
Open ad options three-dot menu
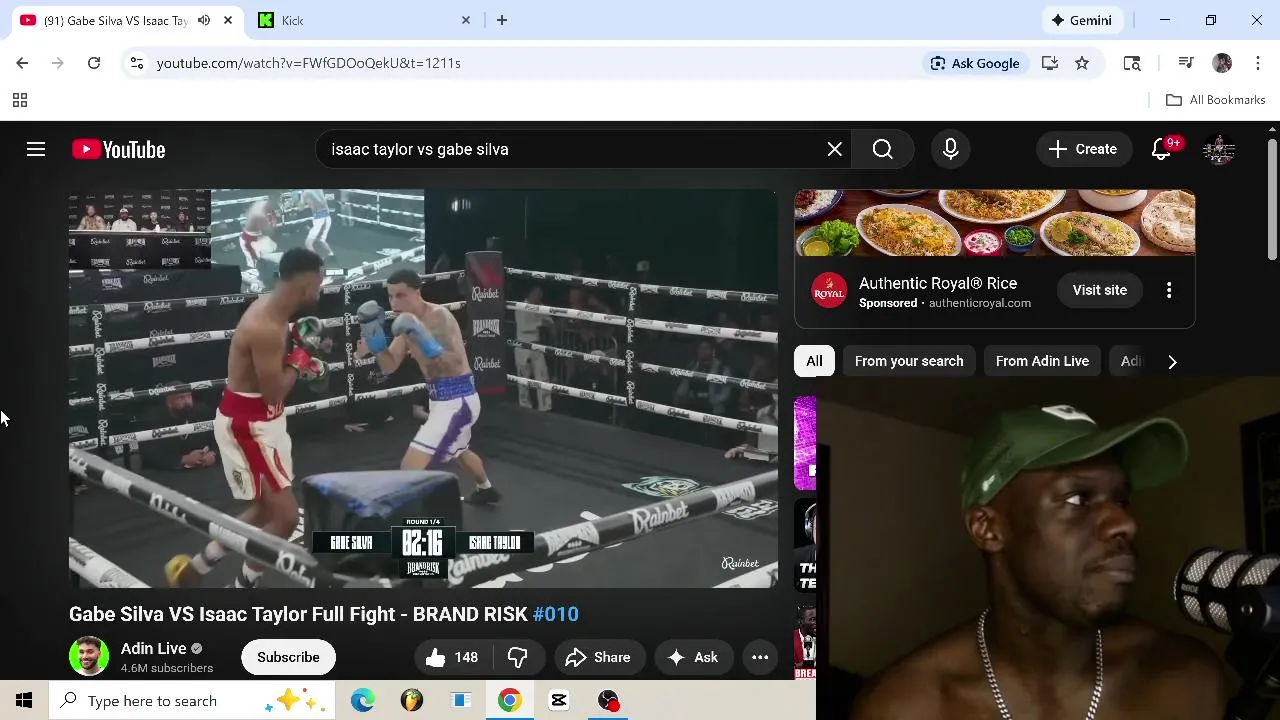tap(1169, 290)
